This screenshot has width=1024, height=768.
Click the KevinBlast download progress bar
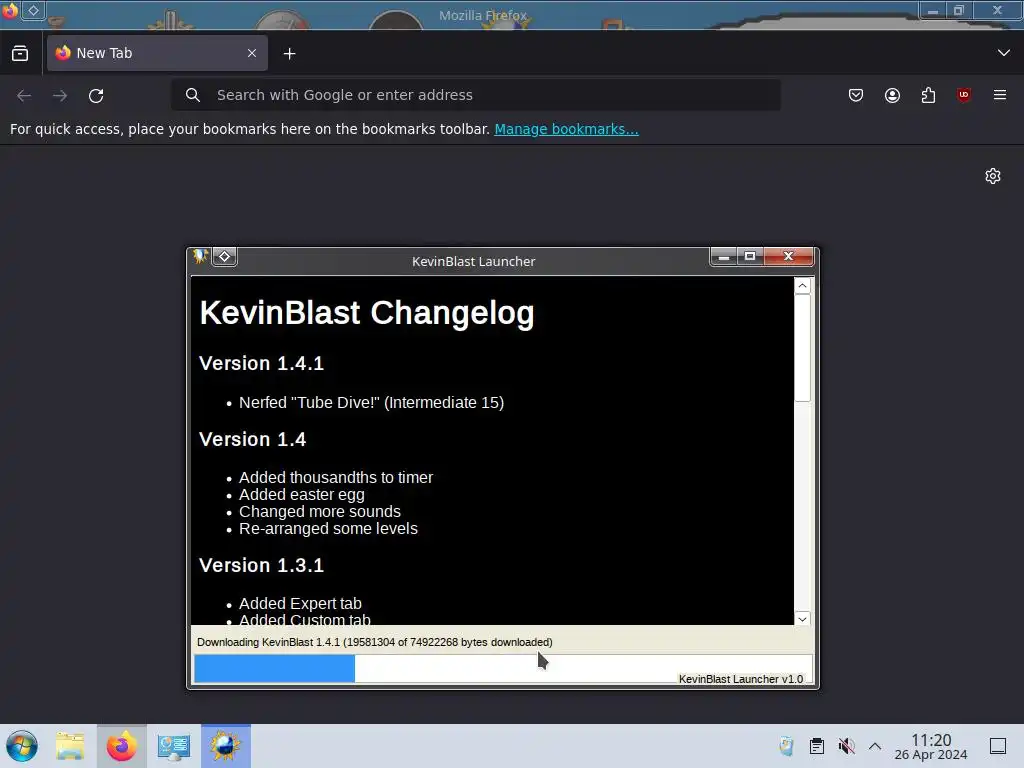tap(503, 669)
